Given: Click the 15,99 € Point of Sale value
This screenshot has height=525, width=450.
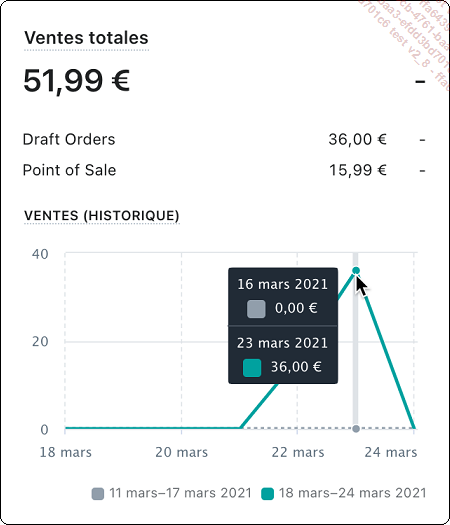Looking at the screenshot, I should point(358,170).
